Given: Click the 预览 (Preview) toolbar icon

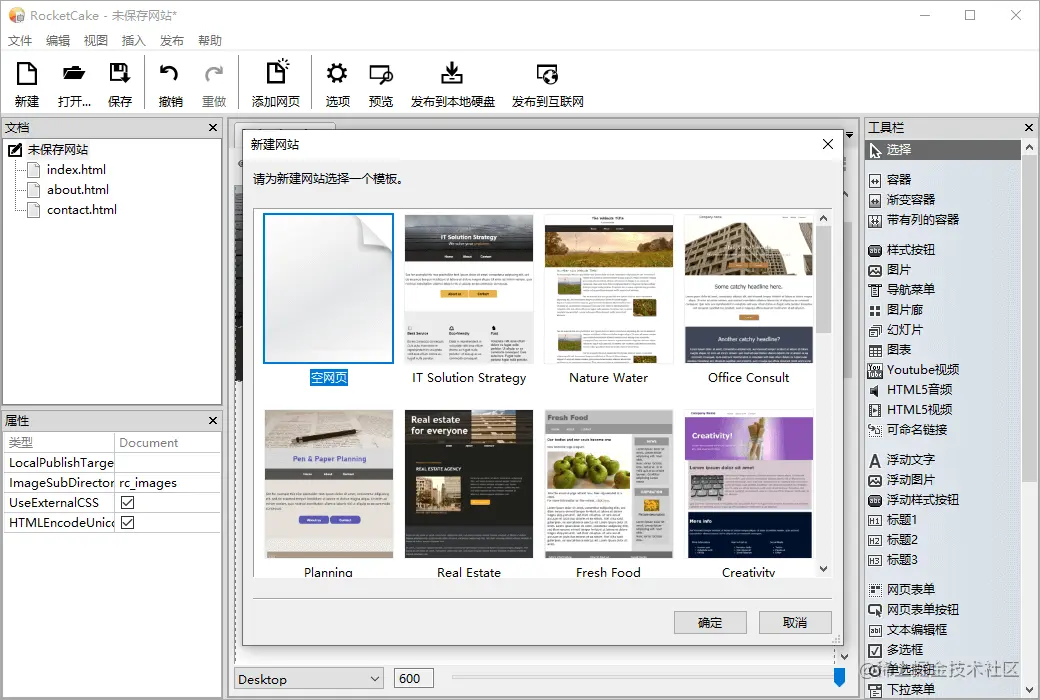Looking at the screenshot, I should (x=381, y=84).
